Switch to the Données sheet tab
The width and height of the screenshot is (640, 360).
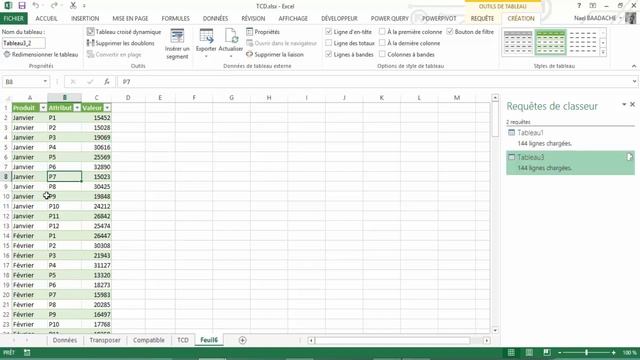pyautogui.click(x=65, y=340)
